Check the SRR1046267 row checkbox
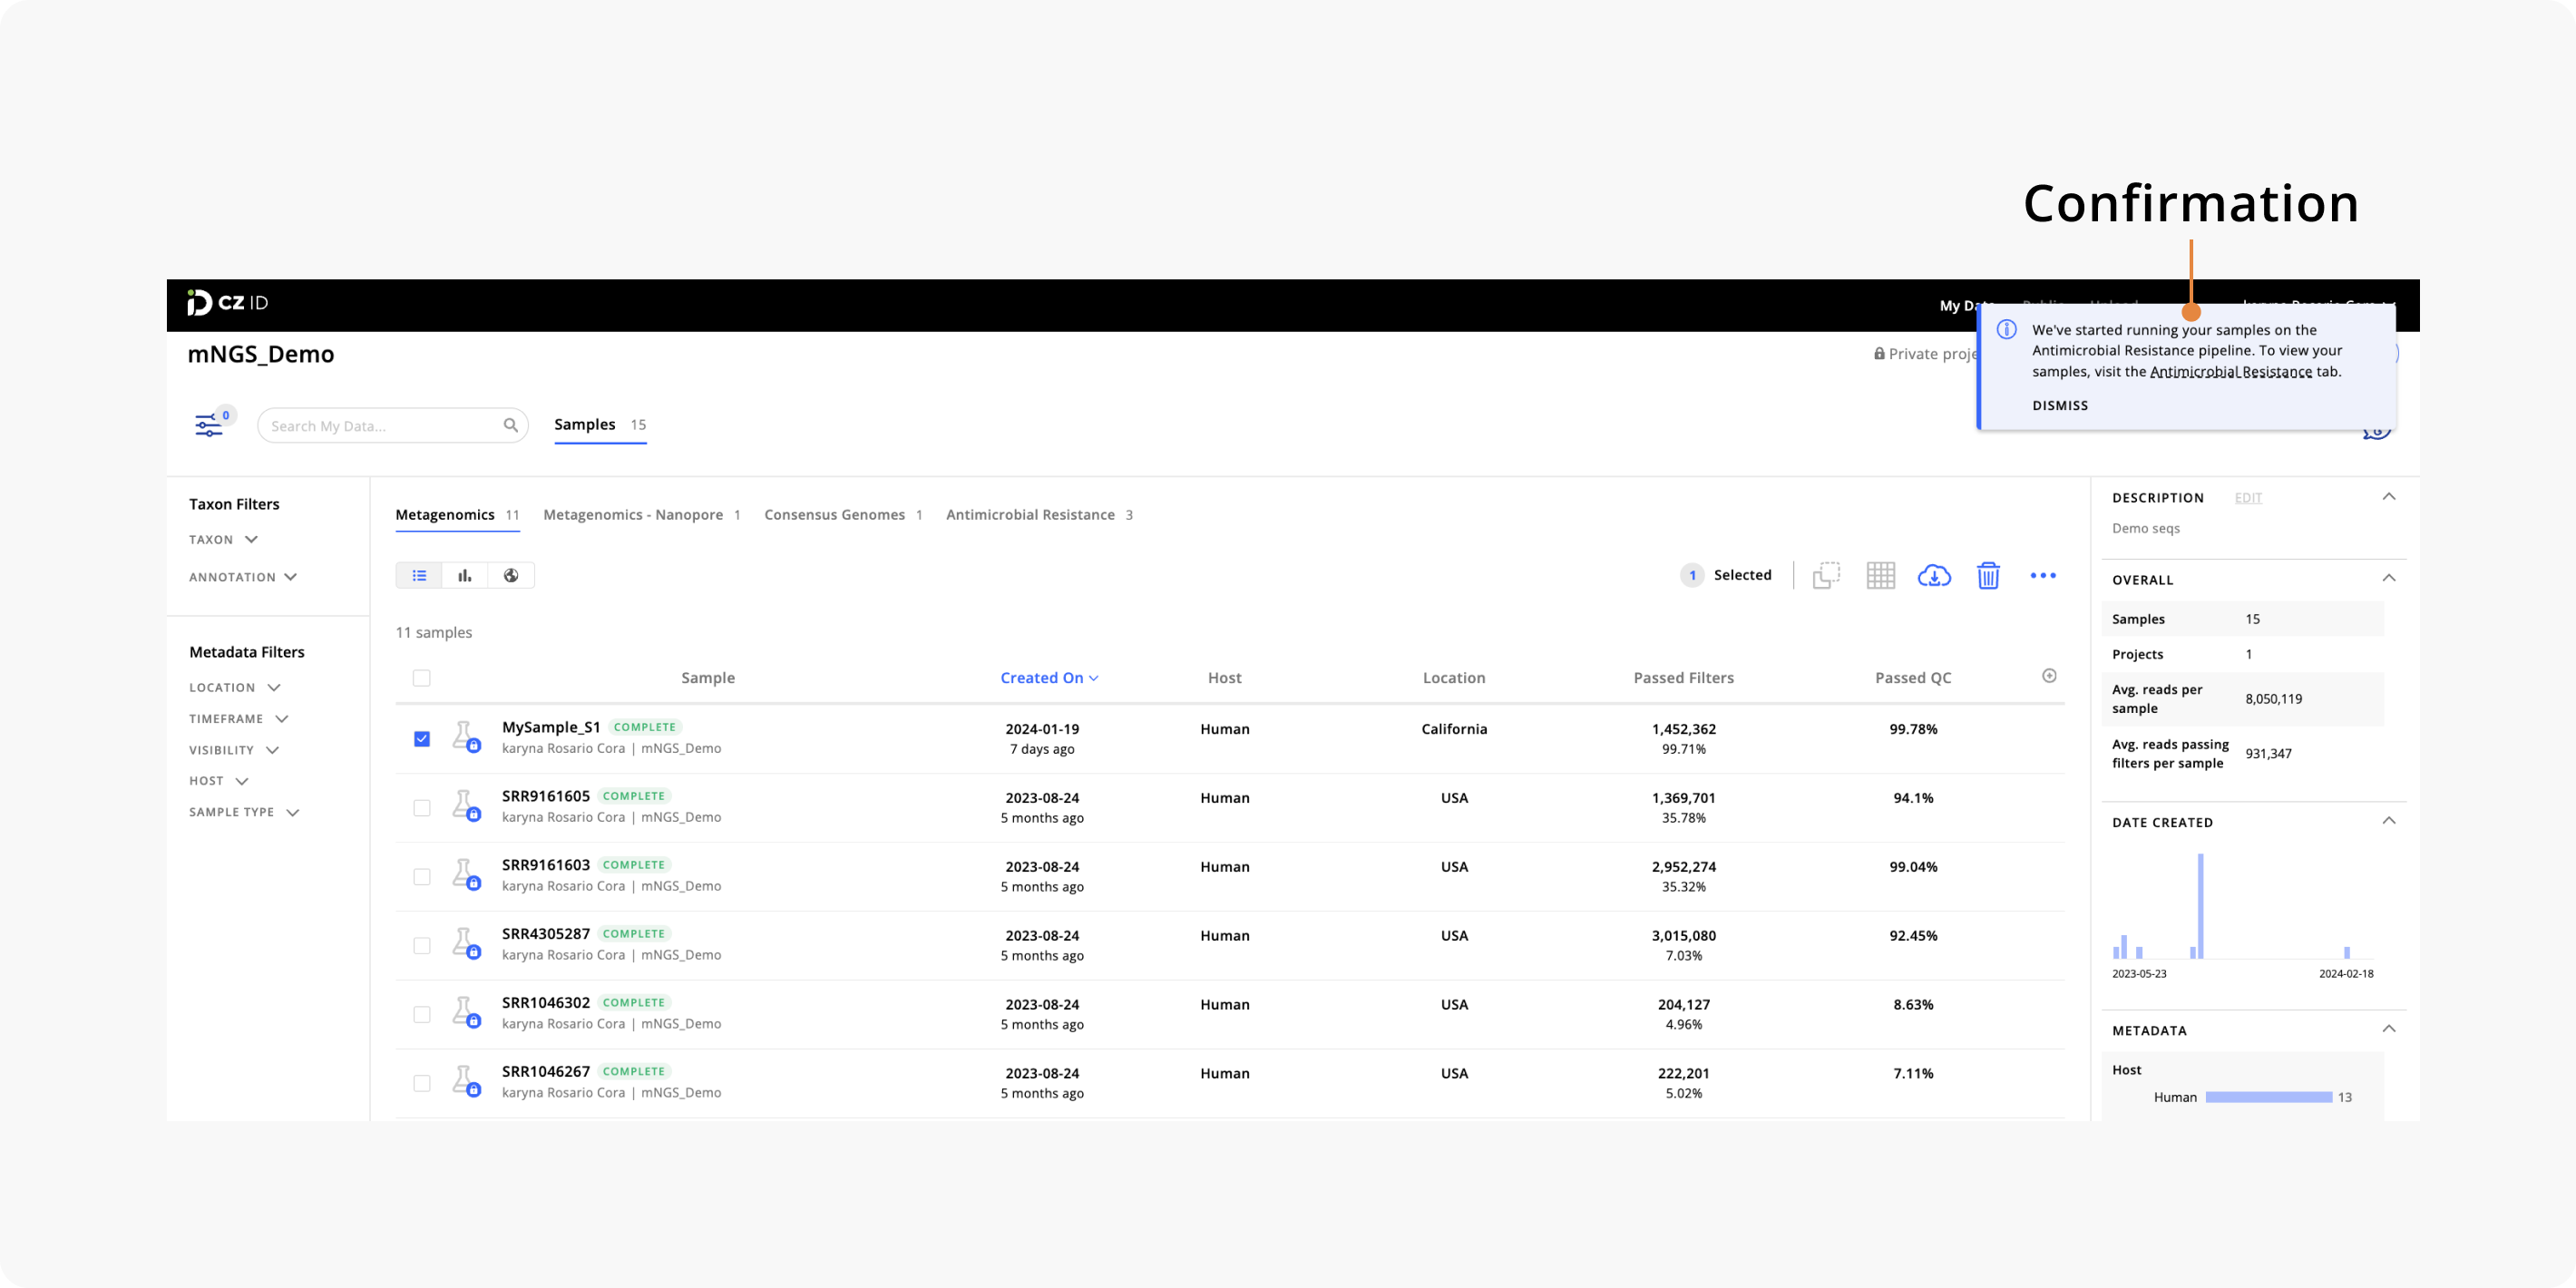This screenshot has width=2576, height=1288. 422,1084
